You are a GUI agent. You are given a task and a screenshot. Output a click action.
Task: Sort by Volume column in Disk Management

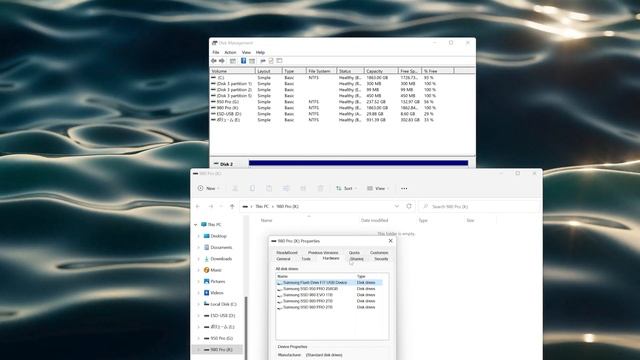click(x=233, y=71)
